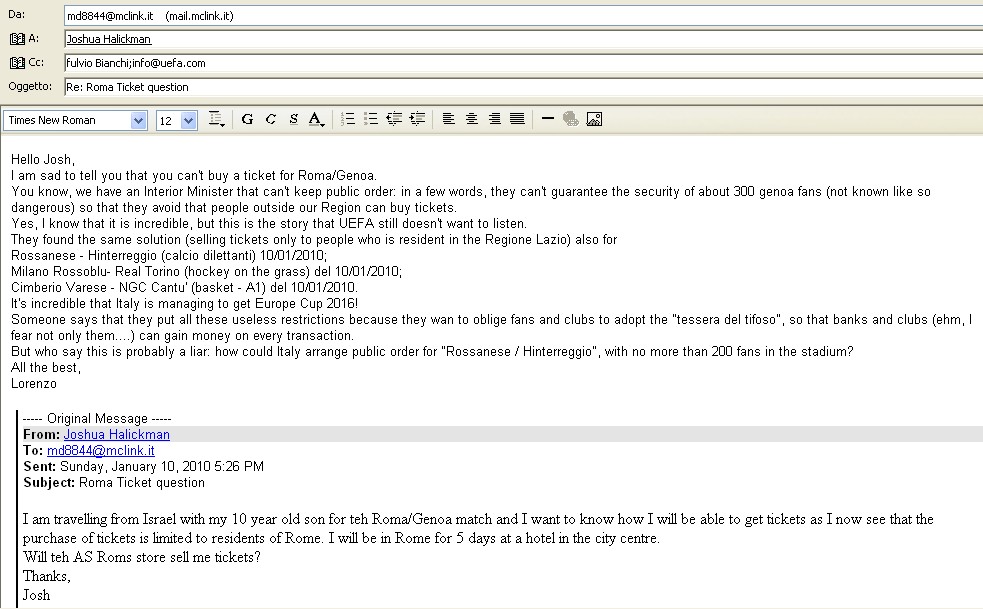
Task: Align text to the right
Action: coord(494,119)
